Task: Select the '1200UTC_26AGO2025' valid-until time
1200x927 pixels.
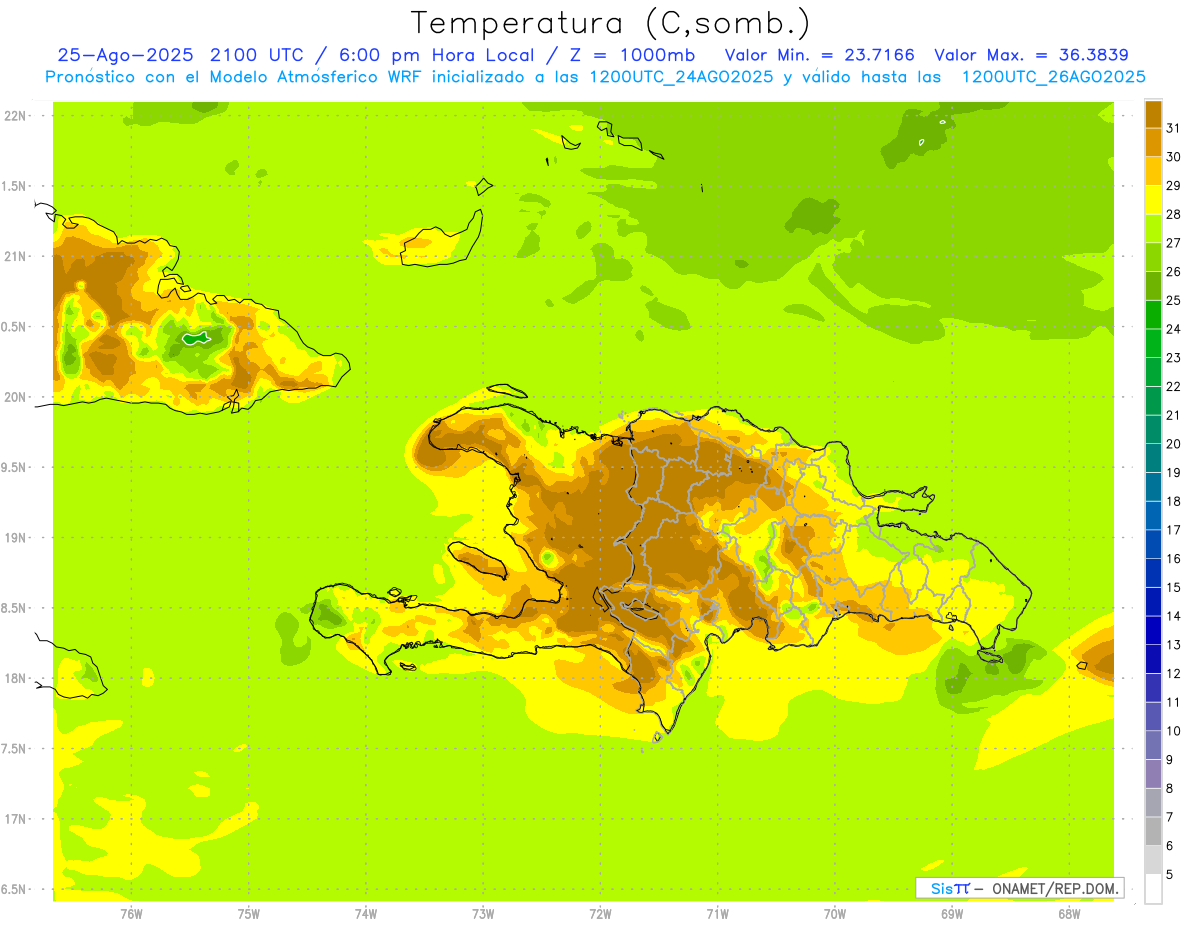Action: [x=1053, y=77]
